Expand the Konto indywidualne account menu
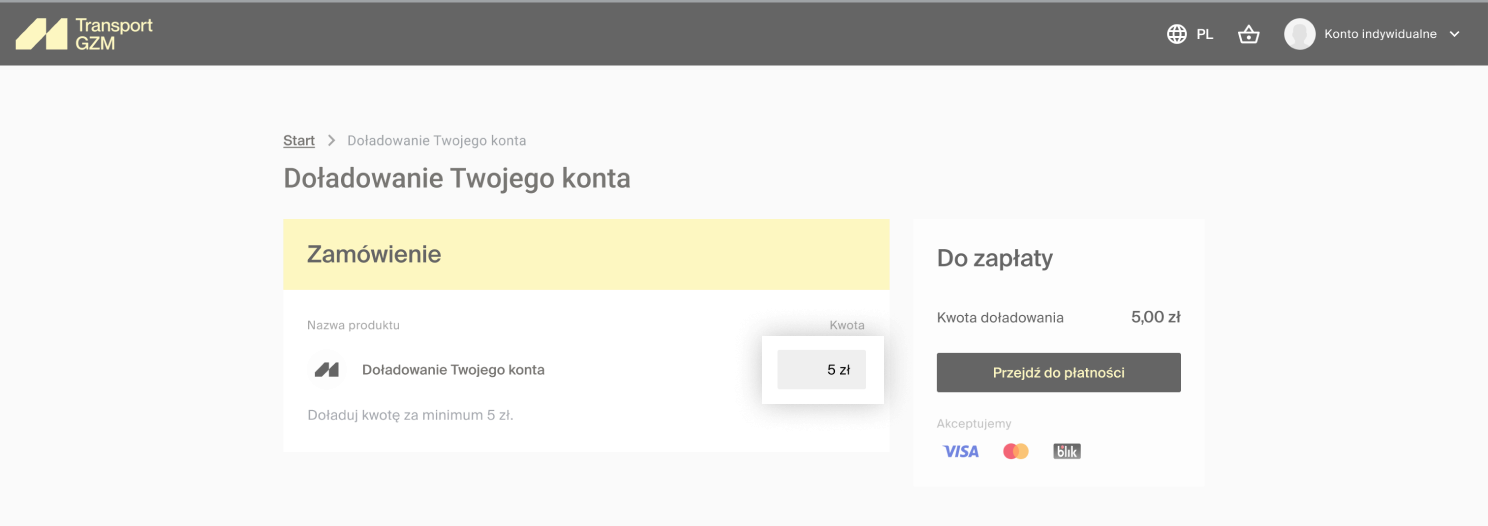This screenshot has width=1488, height=526. 1380,34
